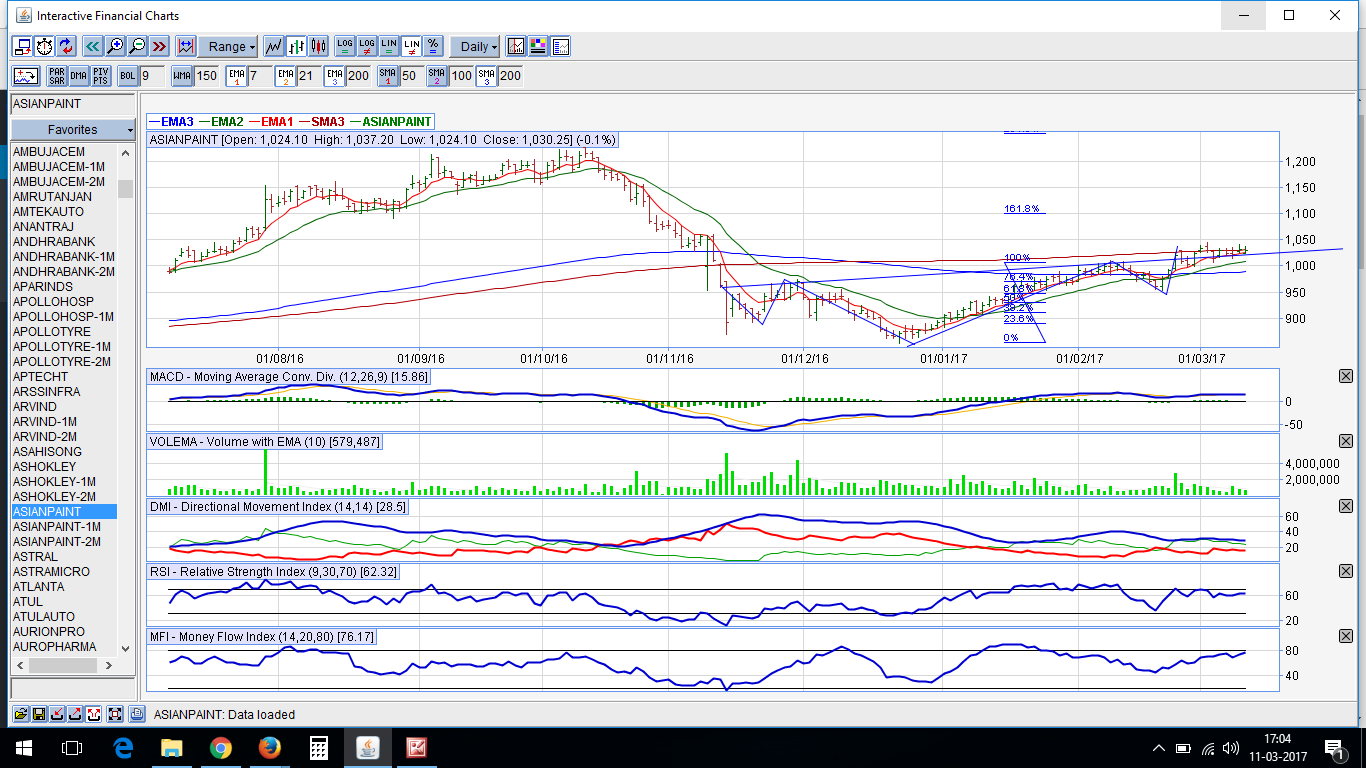1366x768 pixels.
Task: Close the MFI indicator panel
Action: click(1345, 636)
